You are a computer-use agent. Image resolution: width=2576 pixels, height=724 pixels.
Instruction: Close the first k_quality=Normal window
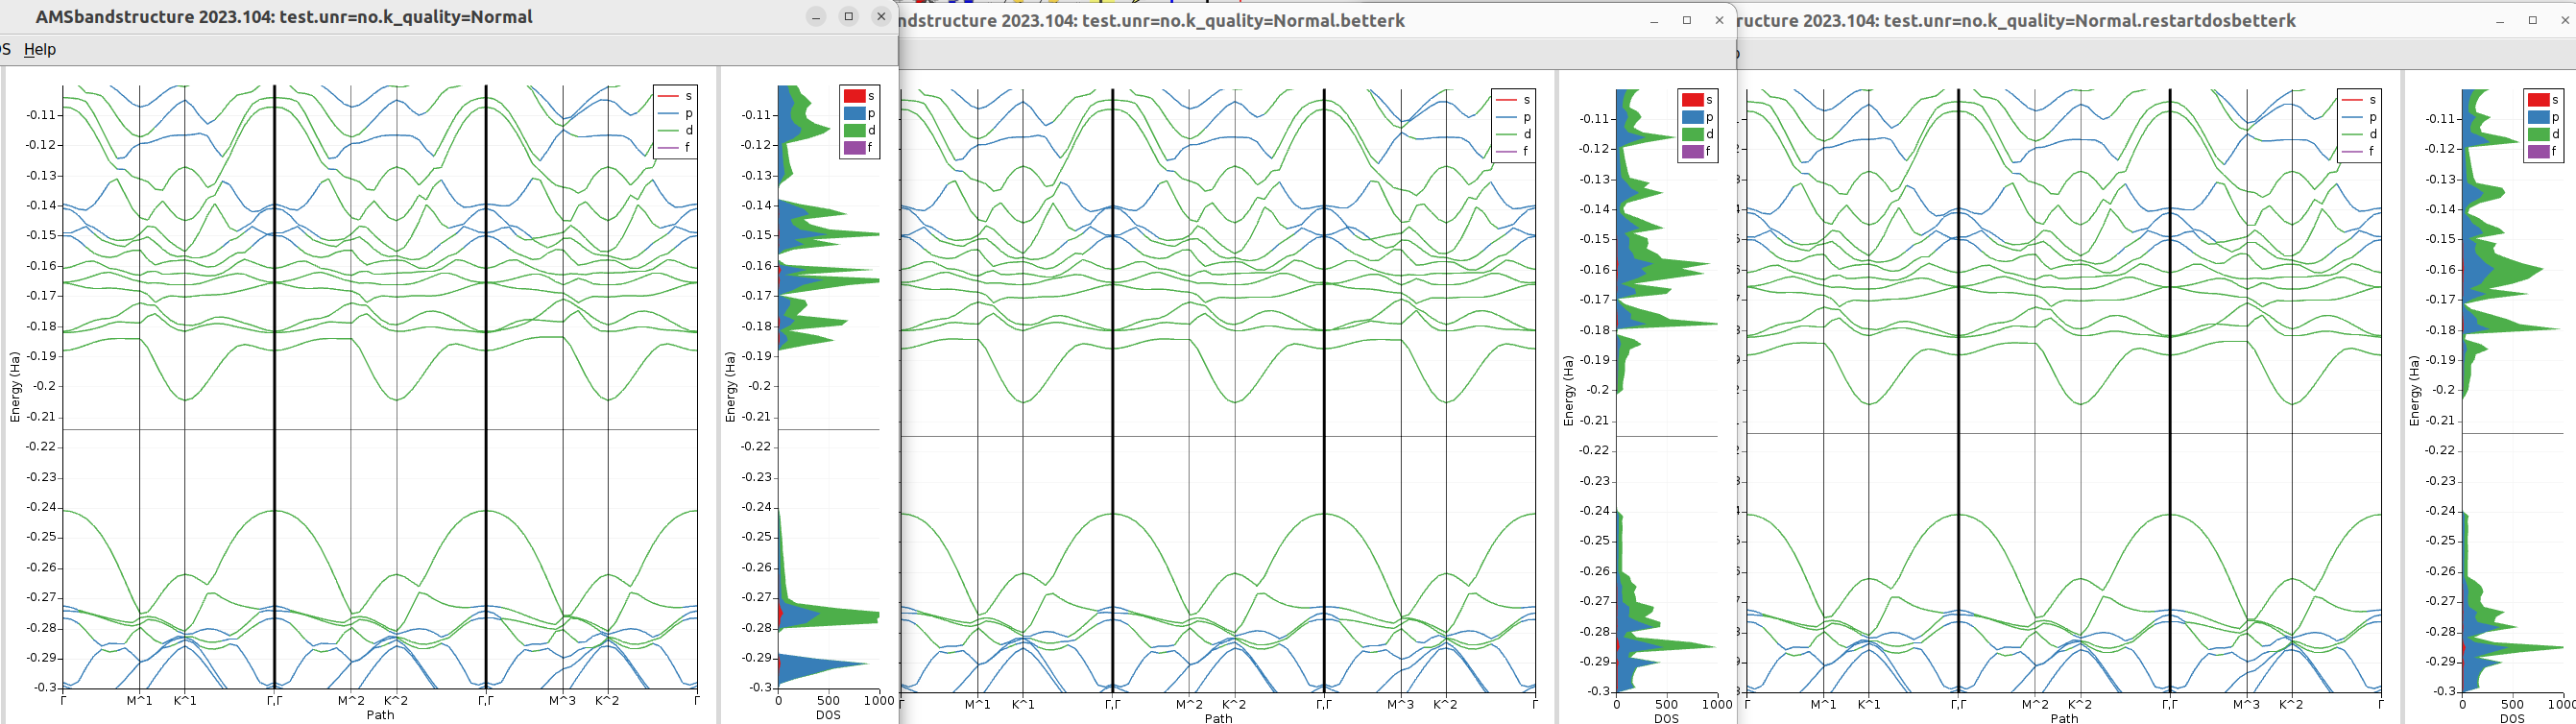[x=881, y=16]
